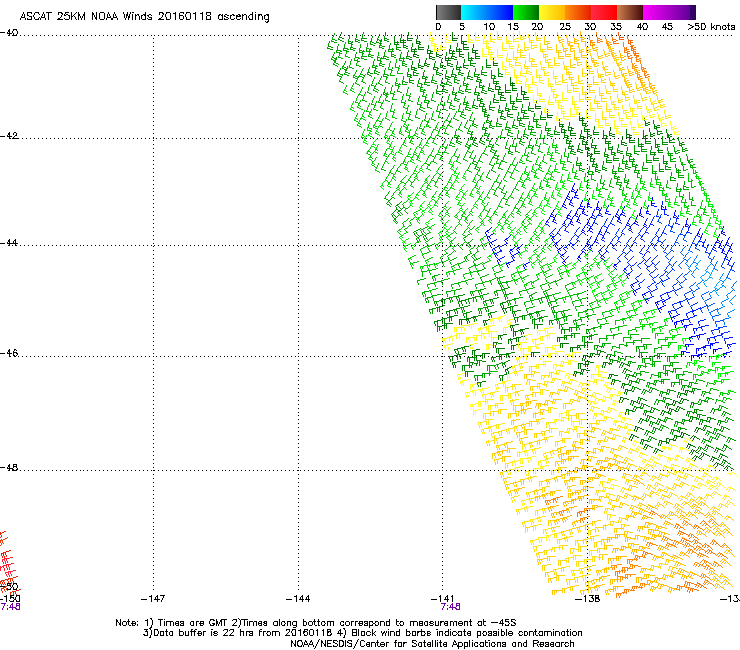740x650 pixels.
Task: Click the '25' value under the color legend
Action: coord(565,27)
